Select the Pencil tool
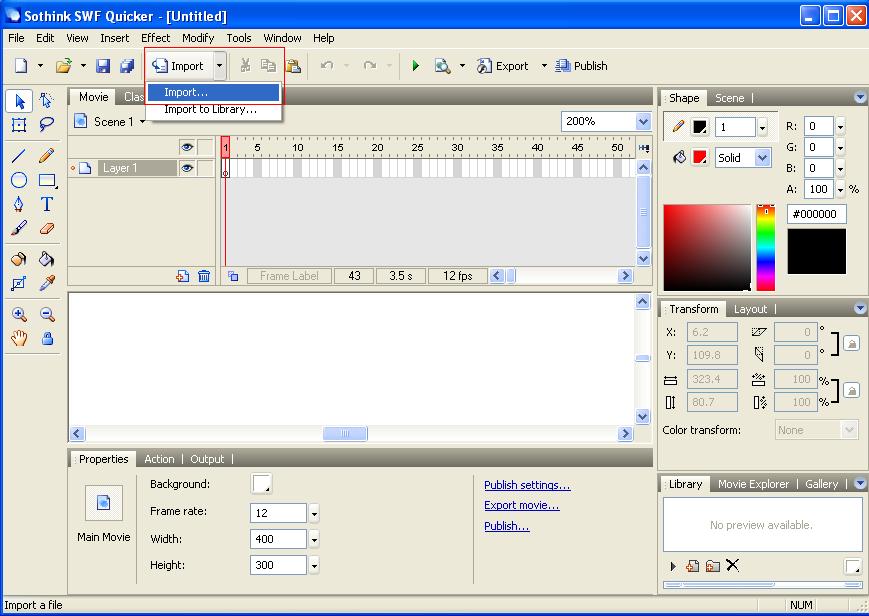Screen dimensions: 869x616 (47, 156)
